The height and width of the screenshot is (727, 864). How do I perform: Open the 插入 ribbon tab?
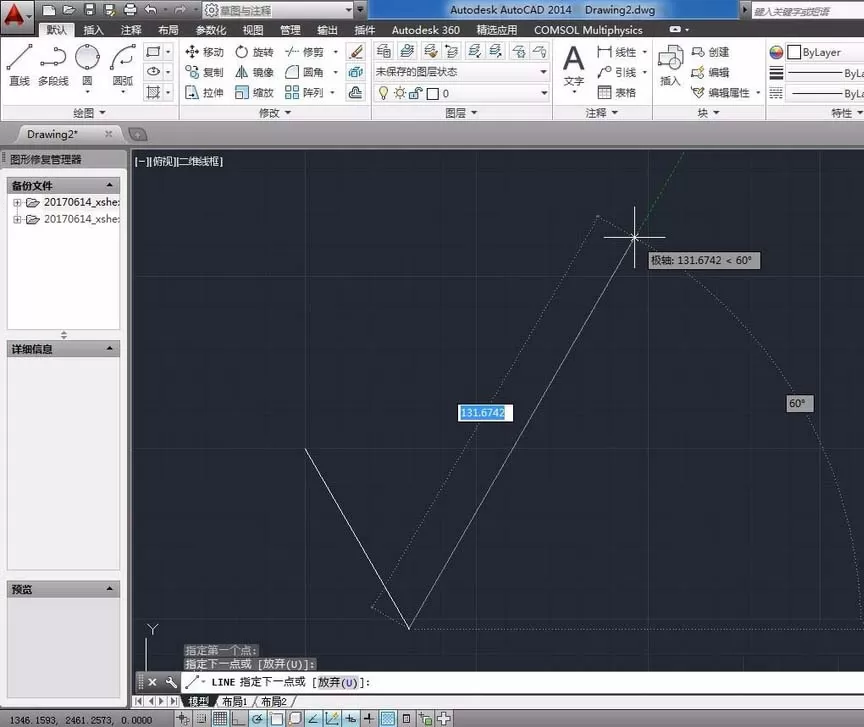[x=93, y=30]
